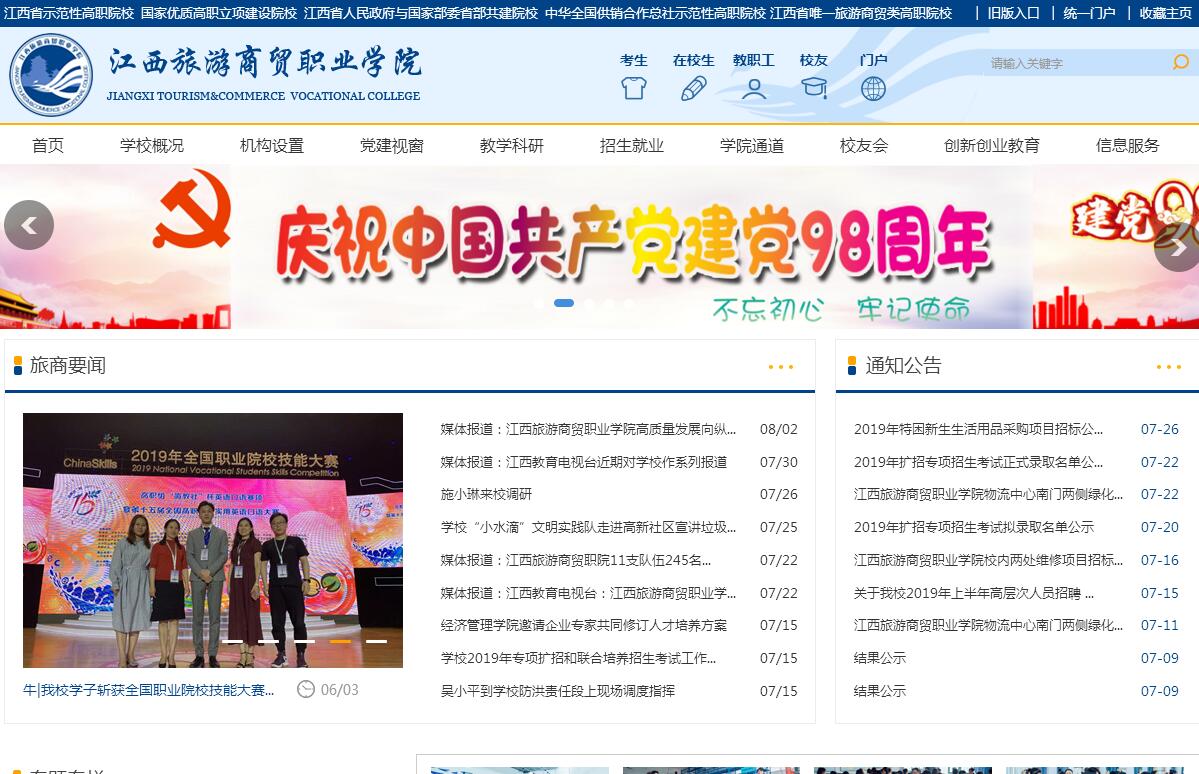Open the 在校生 pencil icon

pos(693,89)
